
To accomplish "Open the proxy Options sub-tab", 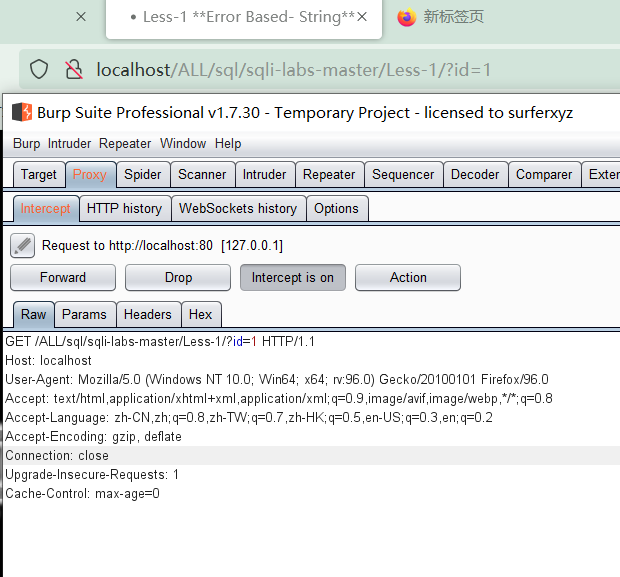I will (x=336, y=208).
